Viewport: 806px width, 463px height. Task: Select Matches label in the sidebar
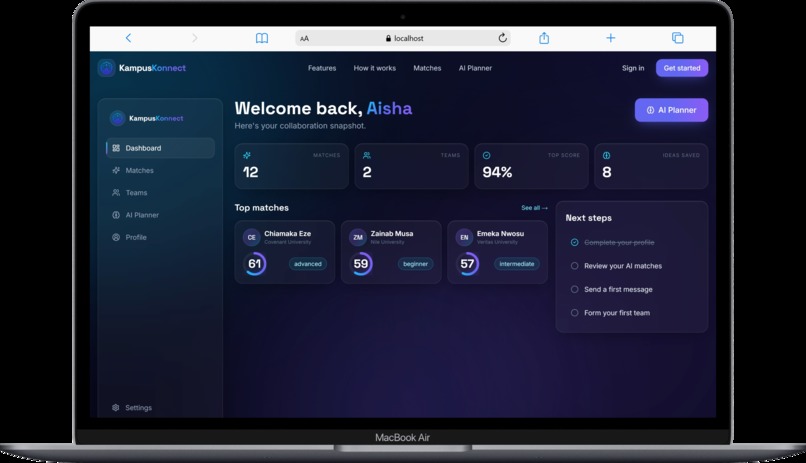(x=140, y=170)
